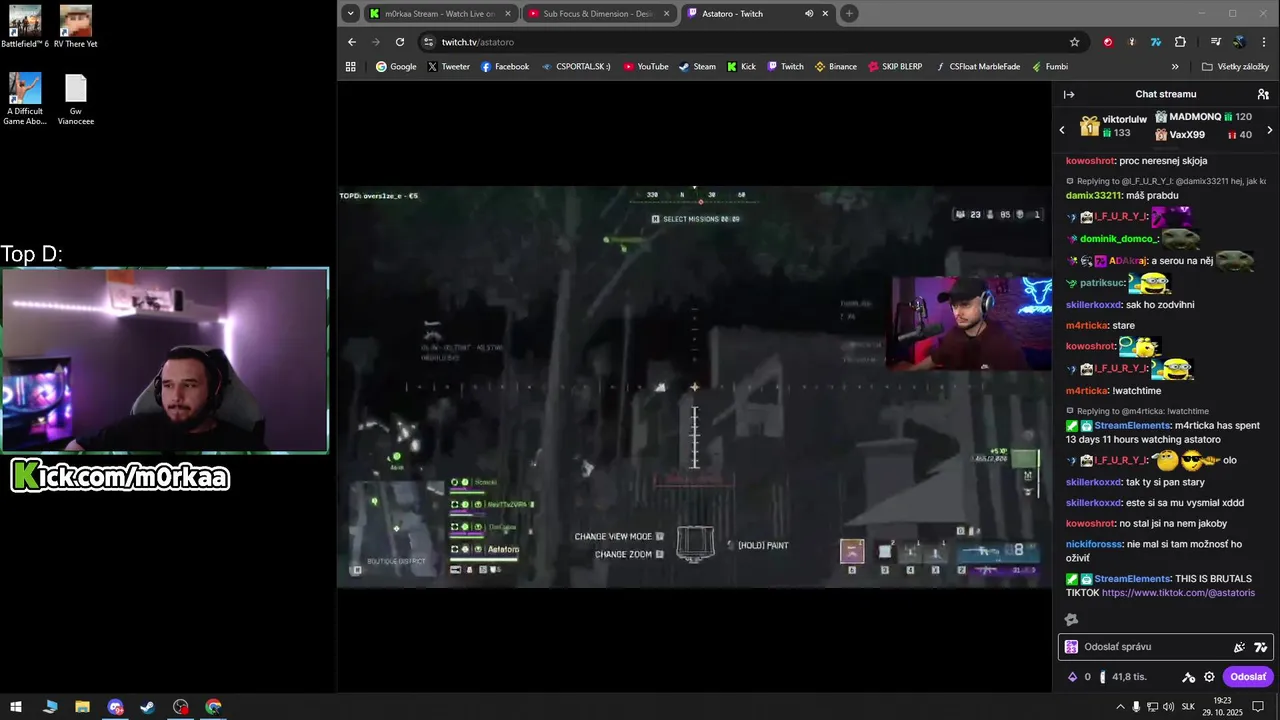1280x720 pixels.
Task: Open the Chrome three-dot menu
Action: point(1264,42)
